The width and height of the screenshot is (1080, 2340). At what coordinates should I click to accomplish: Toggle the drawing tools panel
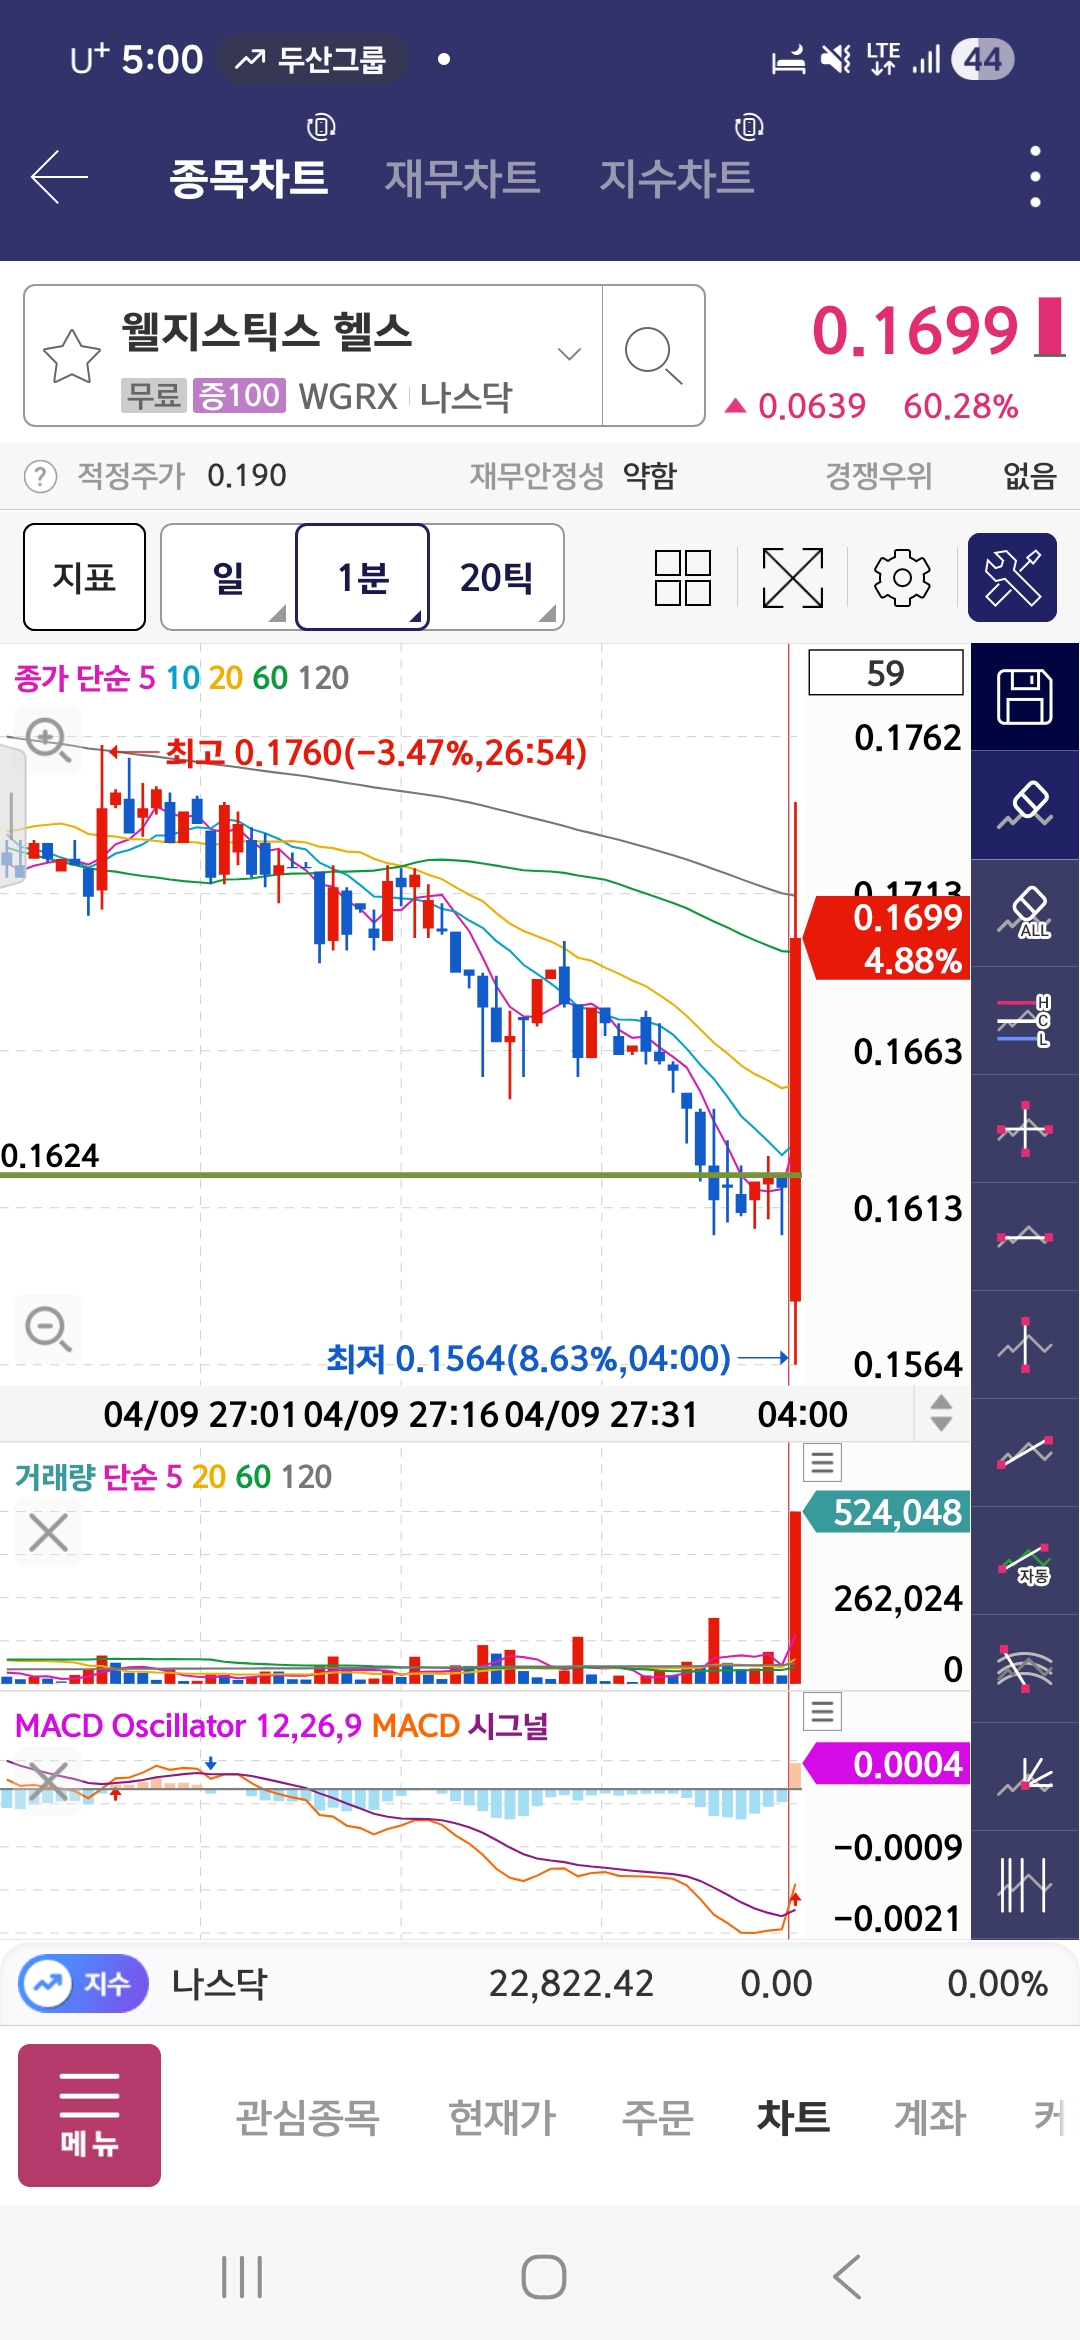[1012, 577]
